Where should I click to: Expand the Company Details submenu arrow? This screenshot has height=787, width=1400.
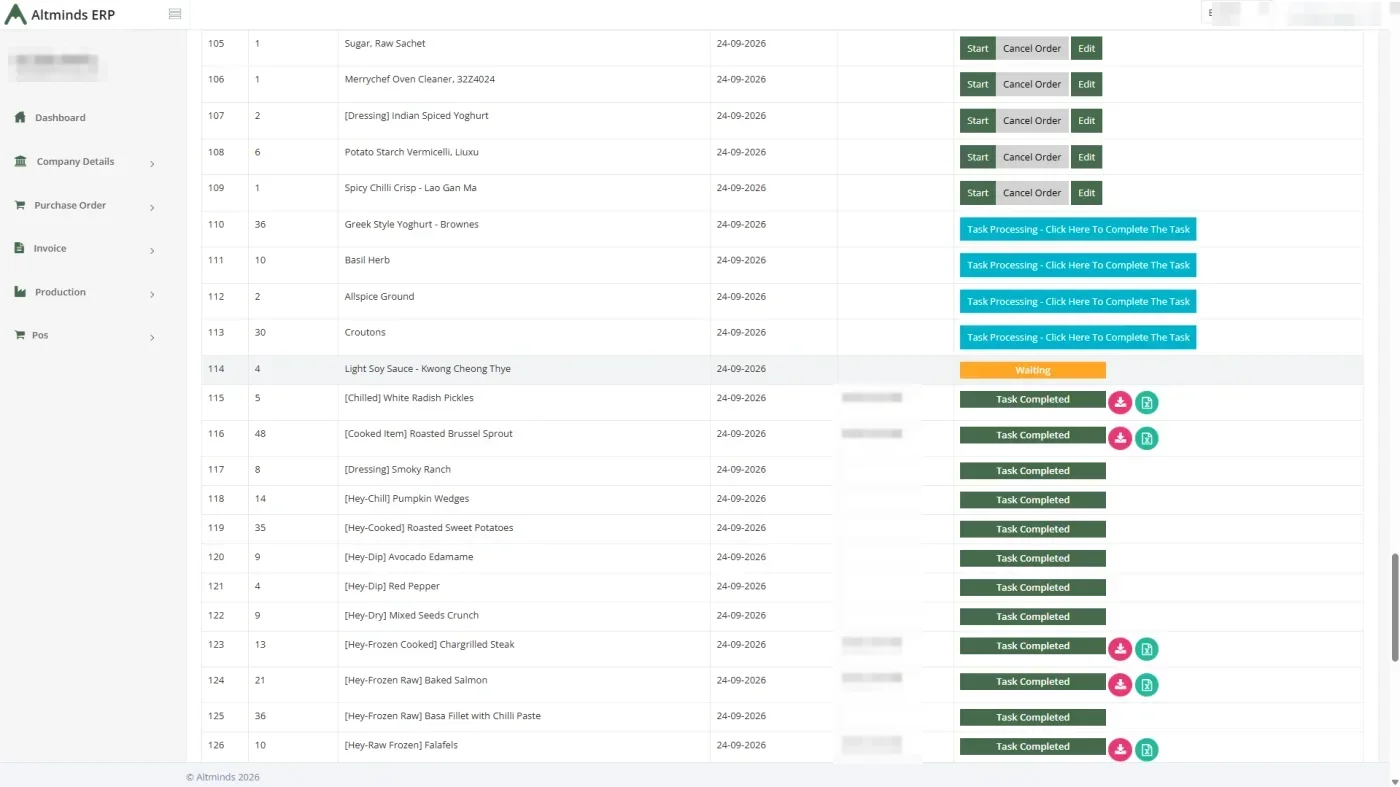(x=152, y=164)
